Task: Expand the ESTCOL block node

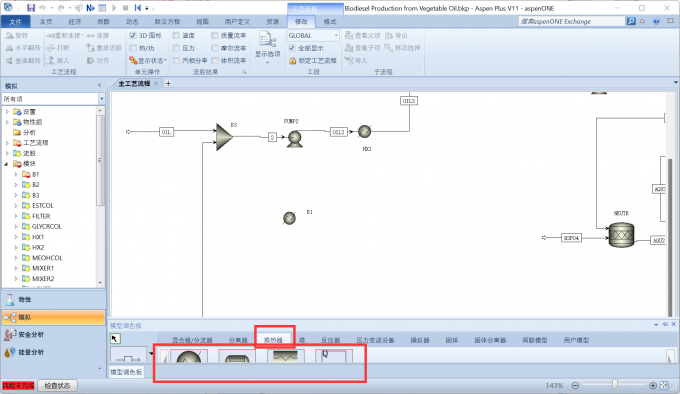Action: (16, 205)
